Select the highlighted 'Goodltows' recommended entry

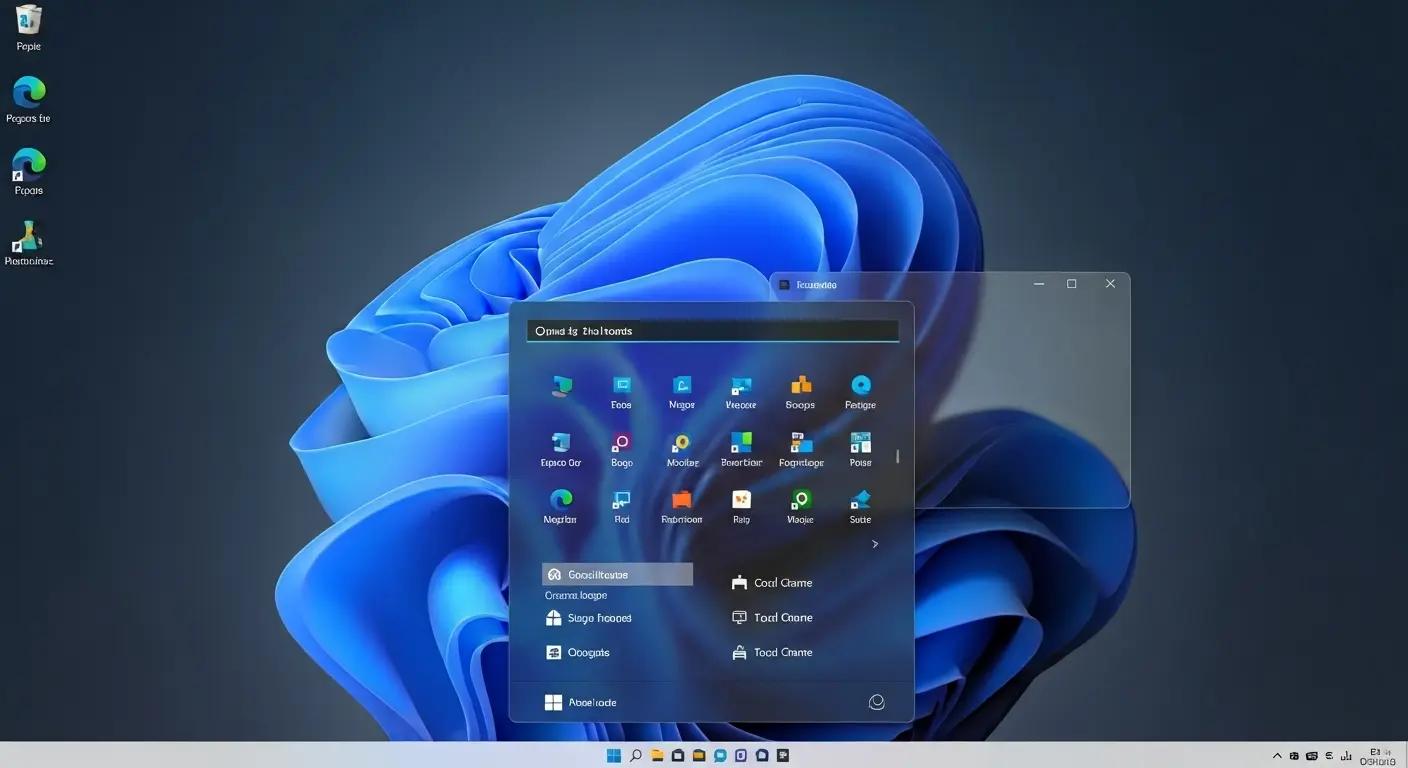point(617,573)
